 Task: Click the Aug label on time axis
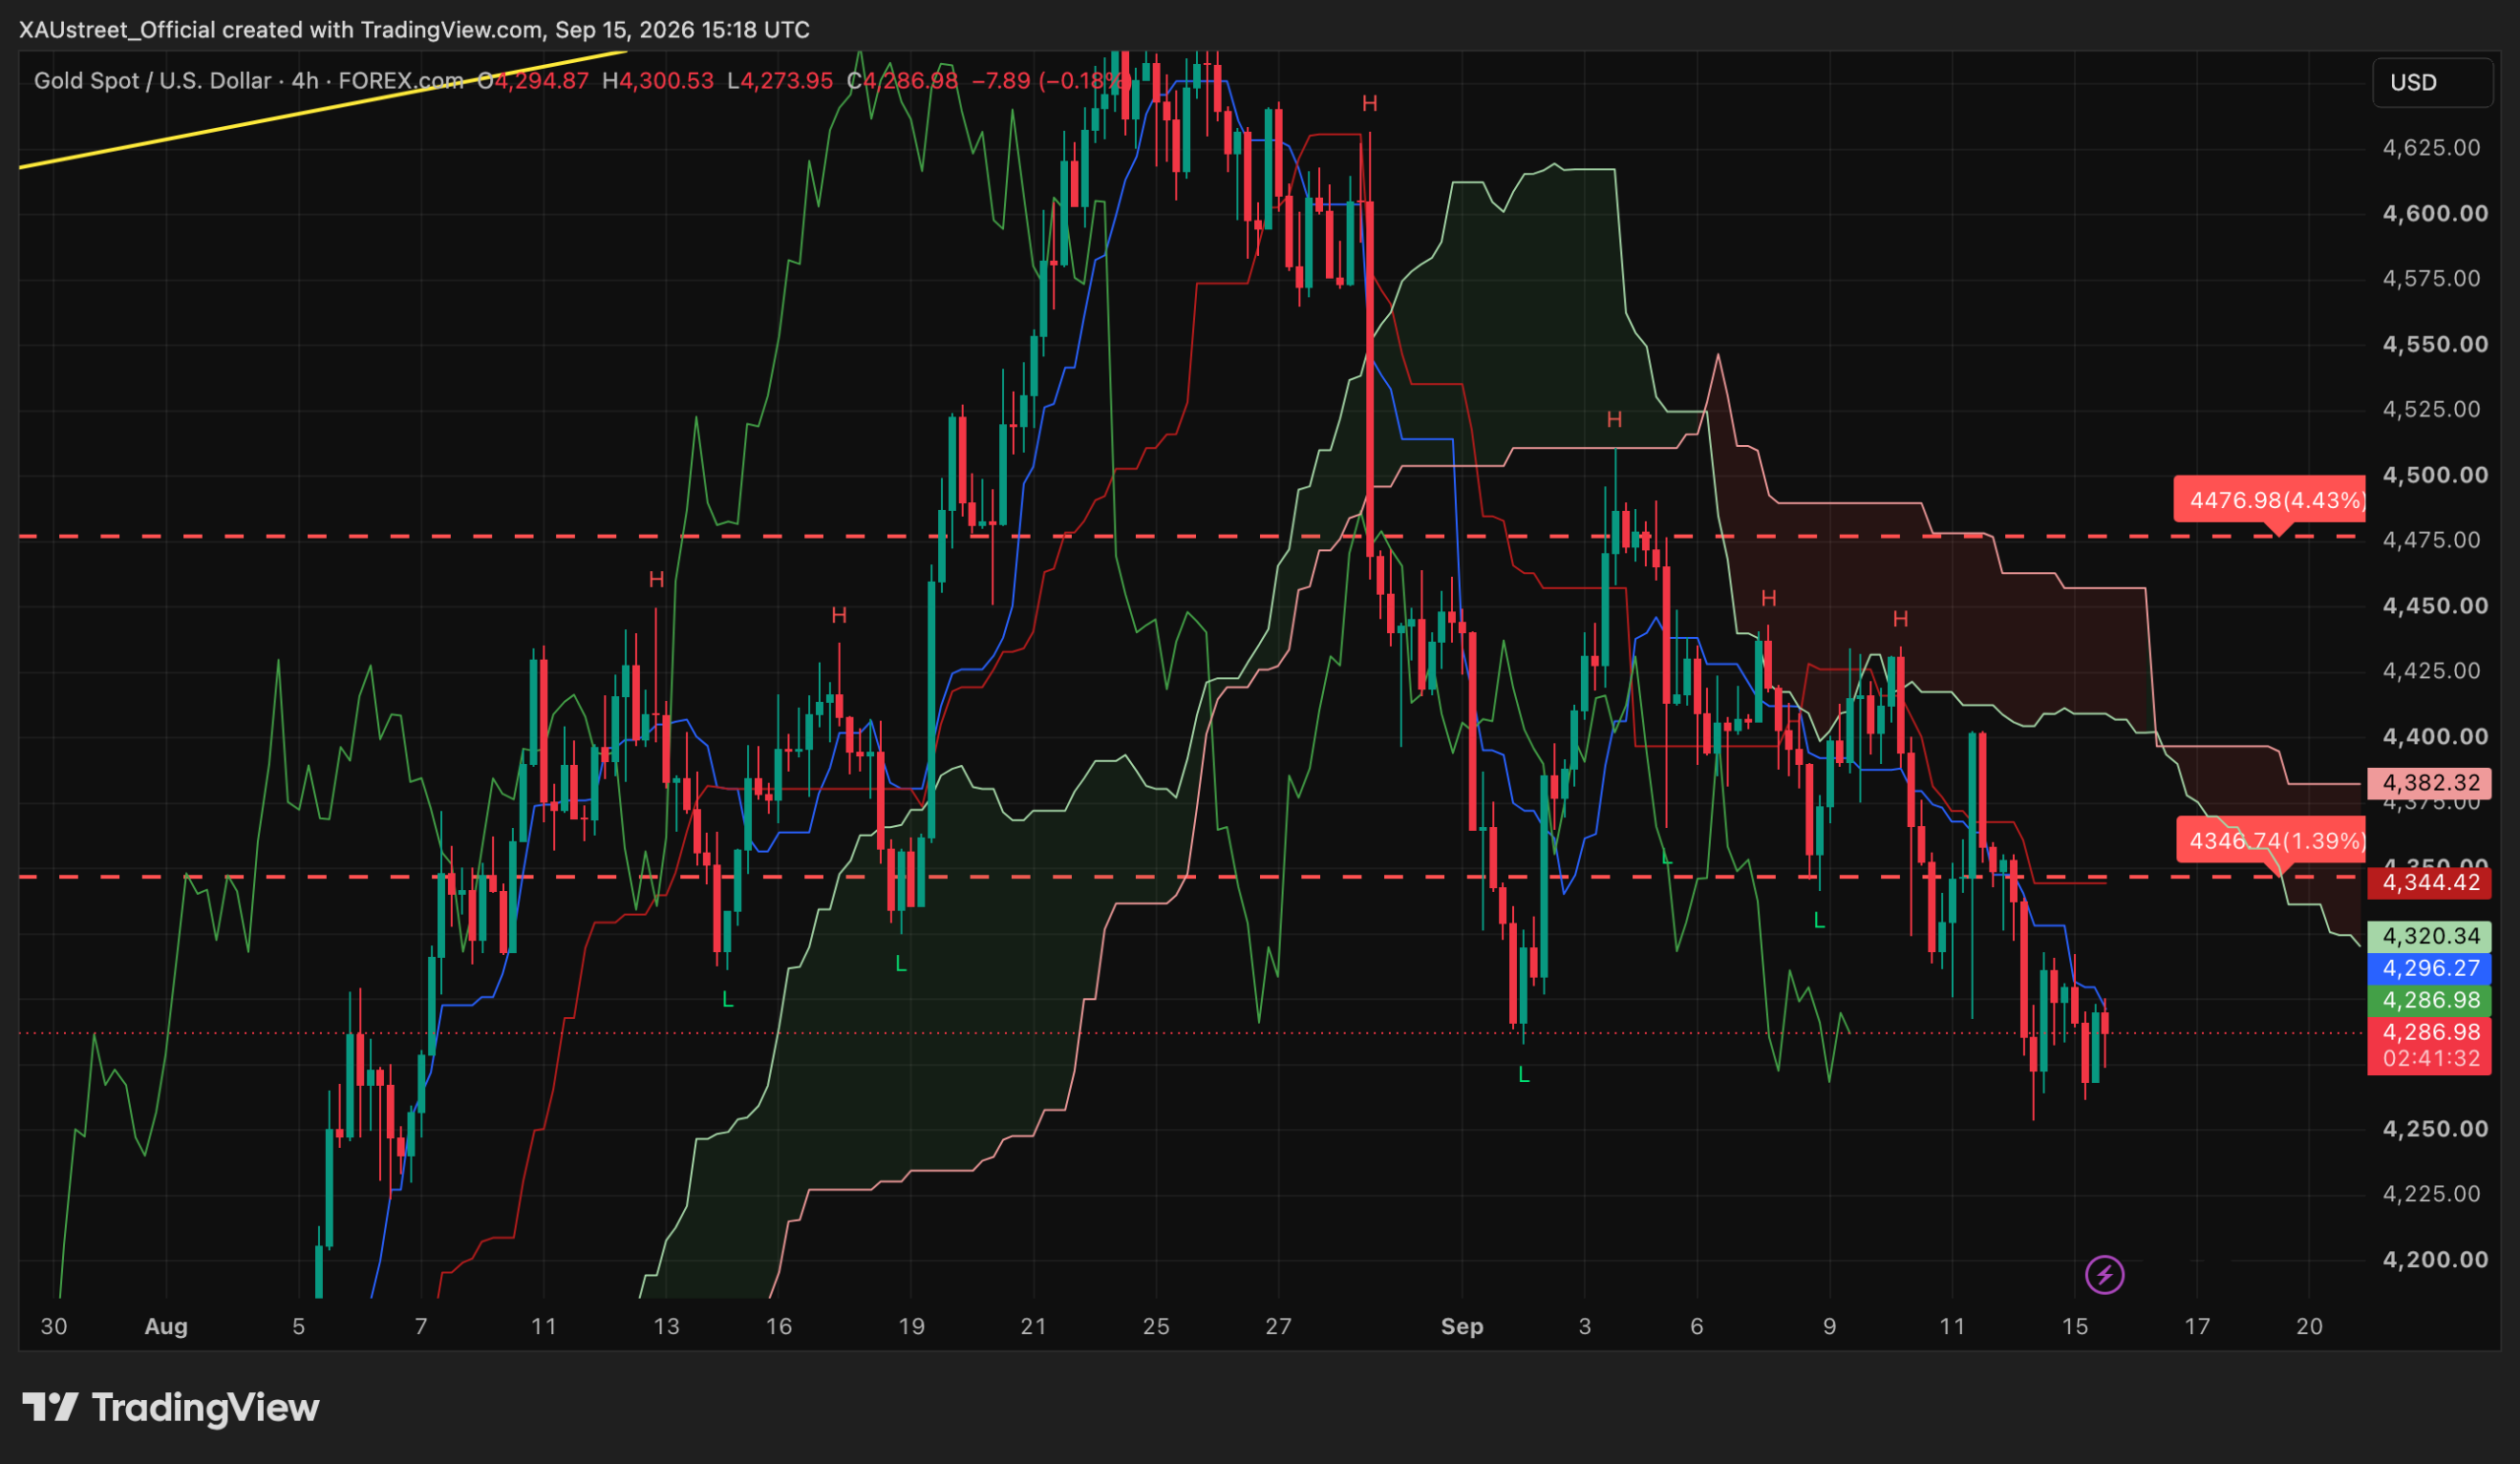tap(166, 1327)
